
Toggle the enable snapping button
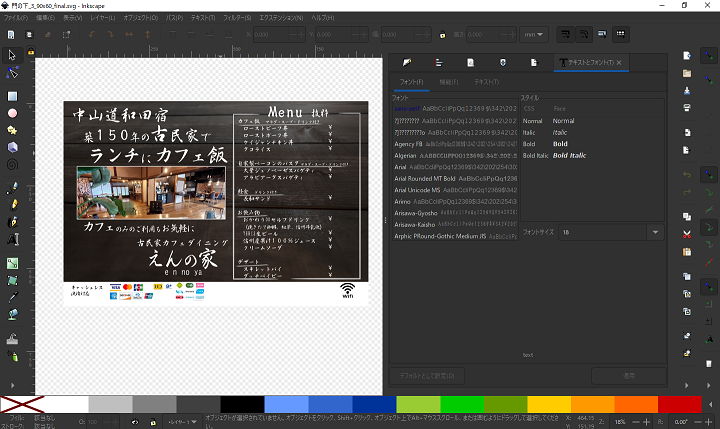pos(709,56)
